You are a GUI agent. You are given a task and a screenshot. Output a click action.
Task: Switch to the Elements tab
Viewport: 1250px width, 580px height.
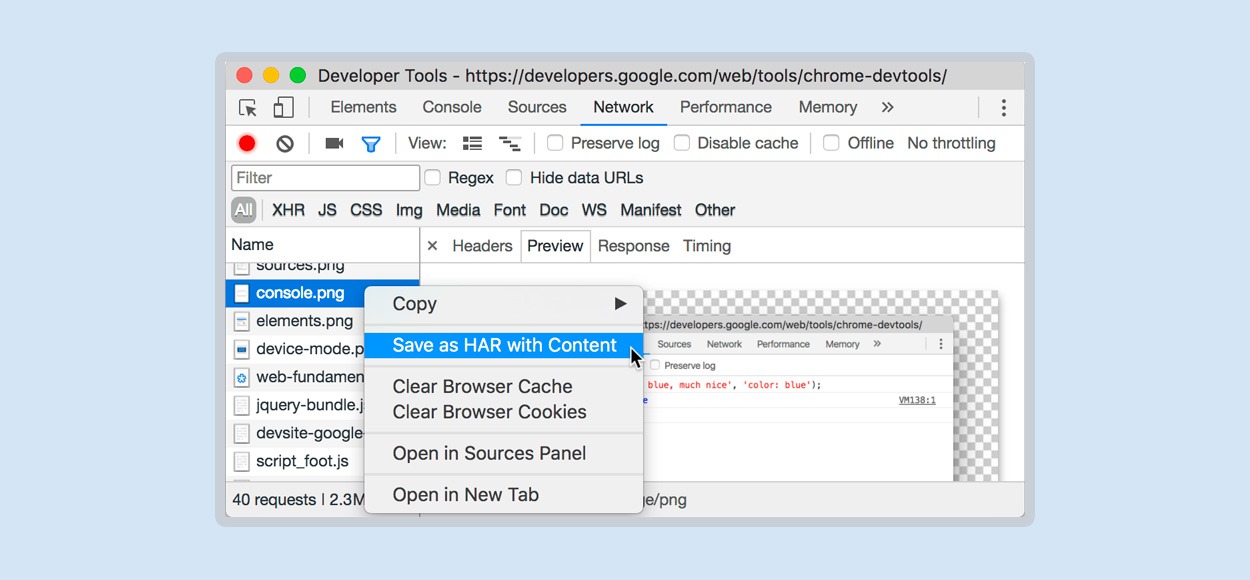(363, 107)
